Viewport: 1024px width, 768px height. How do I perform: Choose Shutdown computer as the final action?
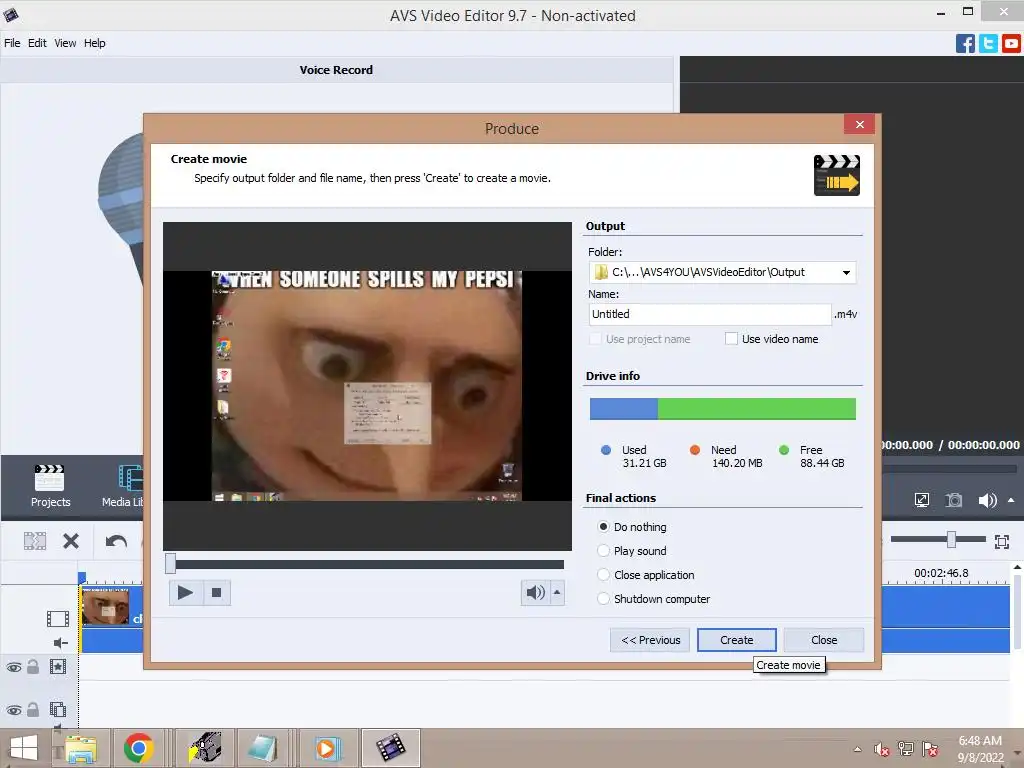603,599
